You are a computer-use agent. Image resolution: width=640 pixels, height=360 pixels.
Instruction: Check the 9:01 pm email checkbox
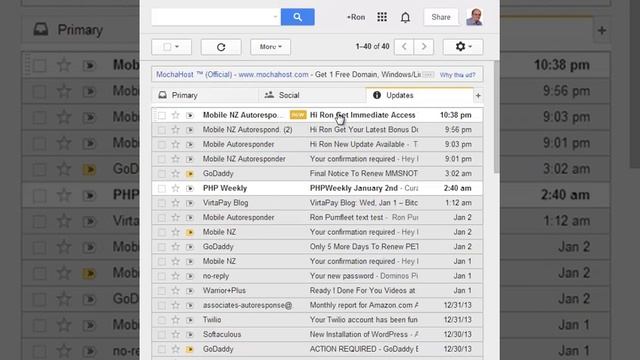pyautogui.click(x=162, y=159)
